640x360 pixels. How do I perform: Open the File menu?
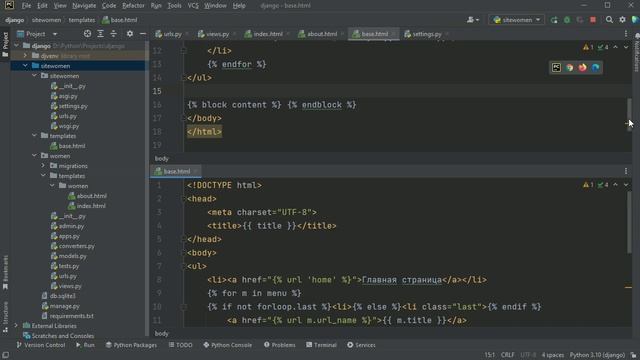(26, 6)
